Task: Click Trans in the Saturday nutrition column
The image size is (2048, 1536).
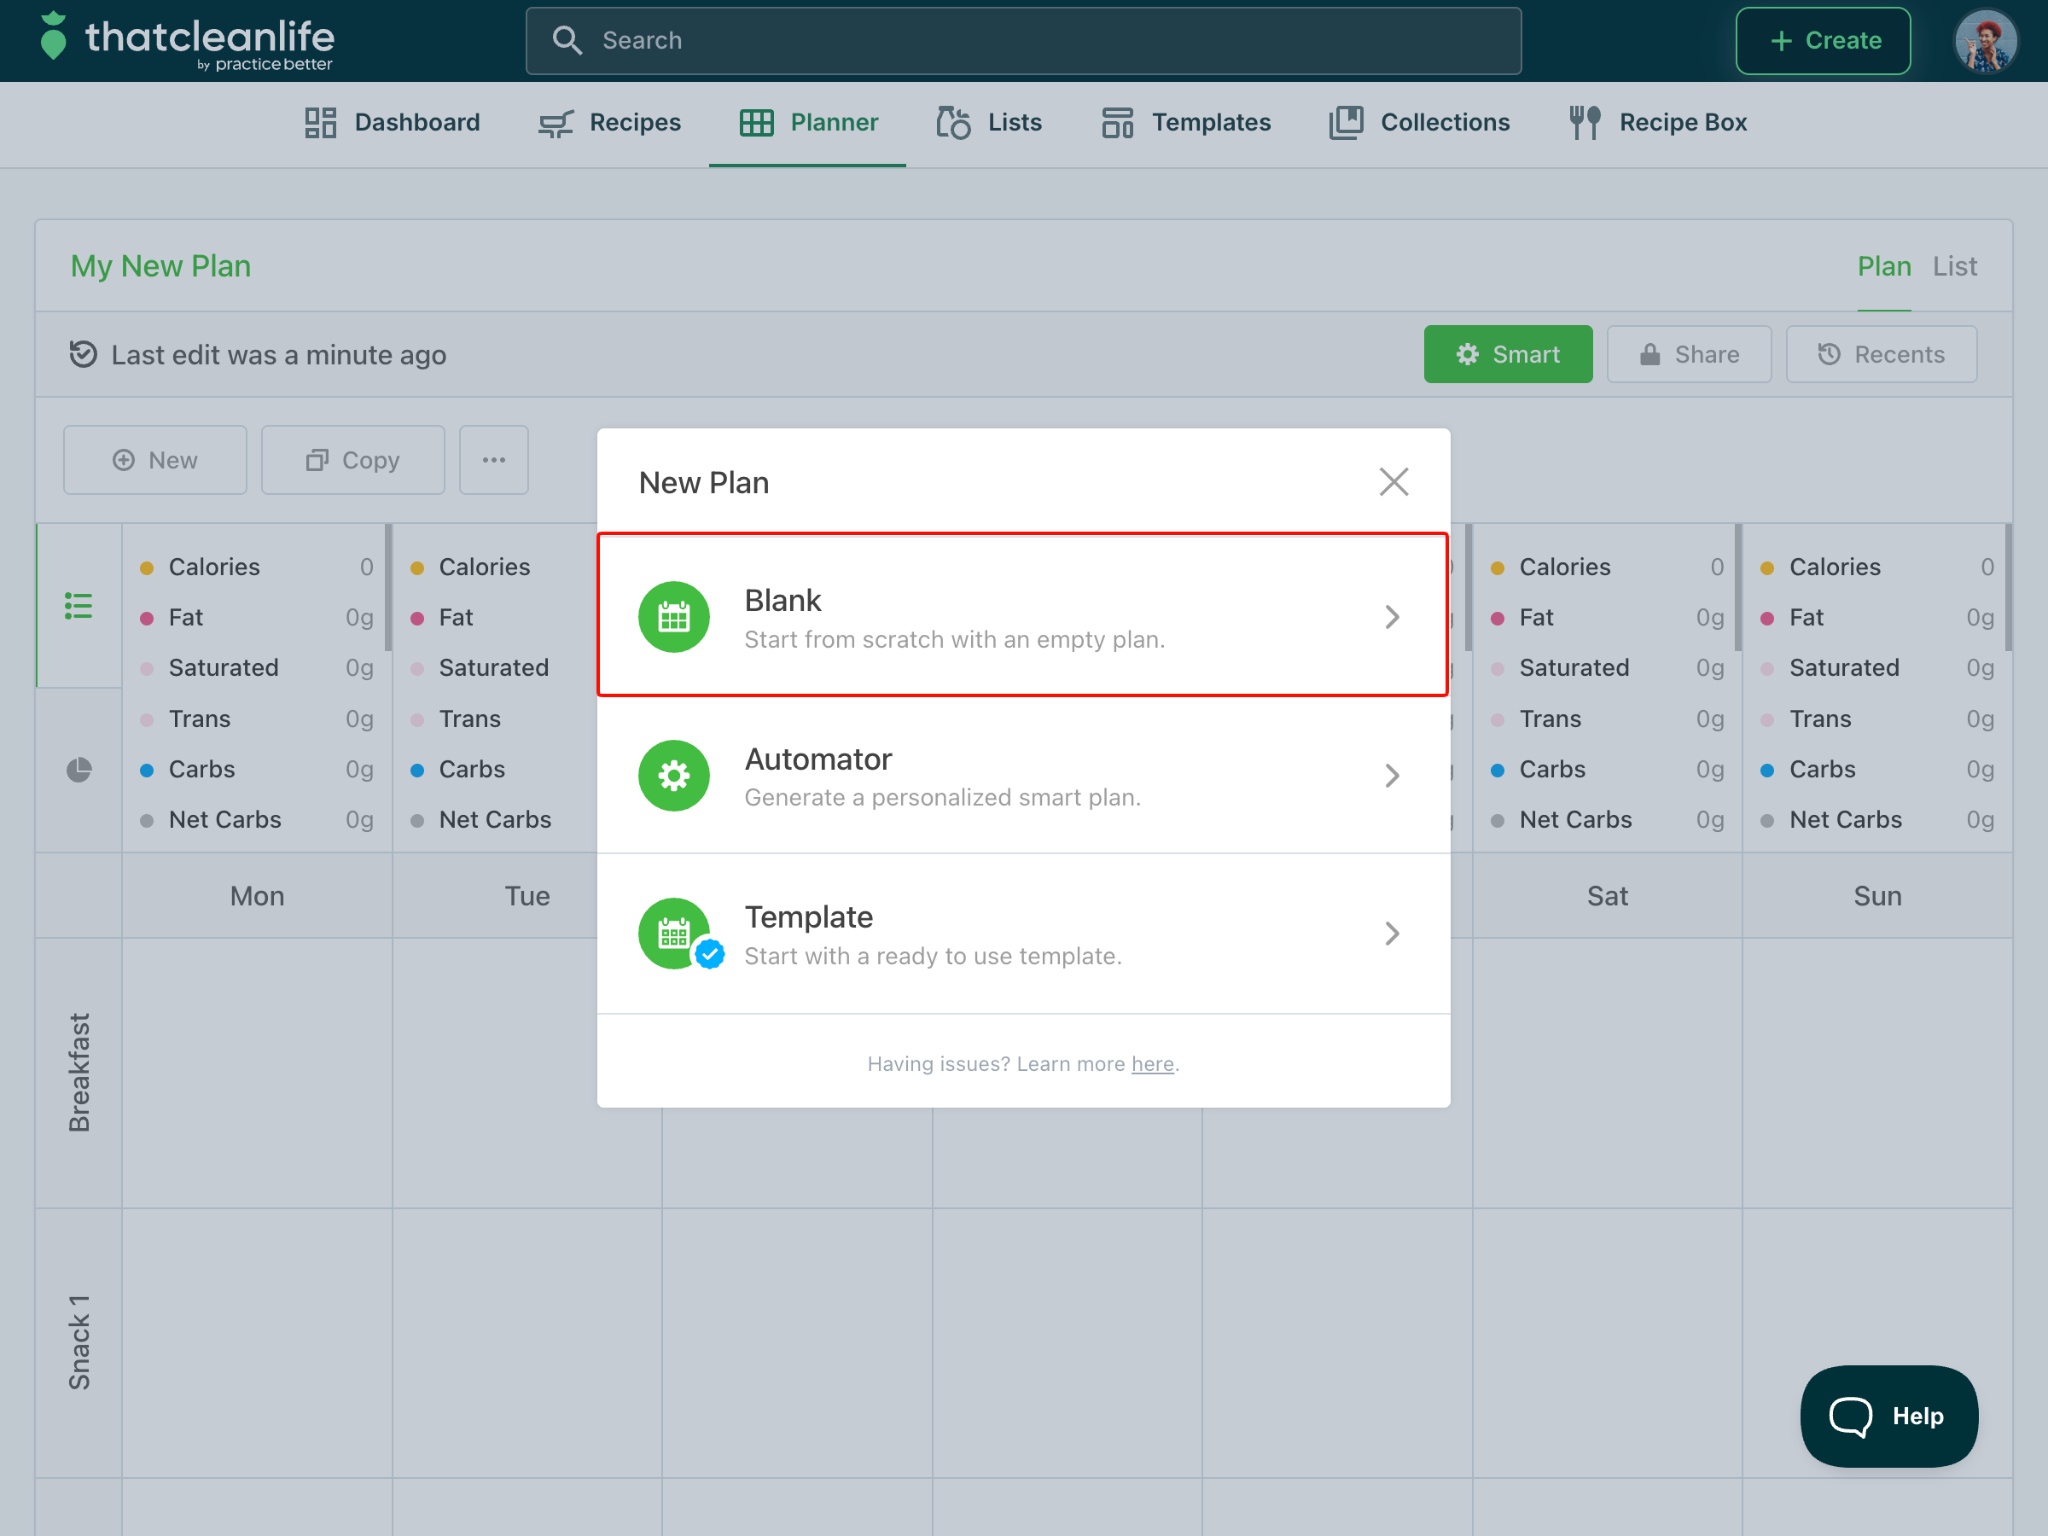Action: pos(1550,719)
